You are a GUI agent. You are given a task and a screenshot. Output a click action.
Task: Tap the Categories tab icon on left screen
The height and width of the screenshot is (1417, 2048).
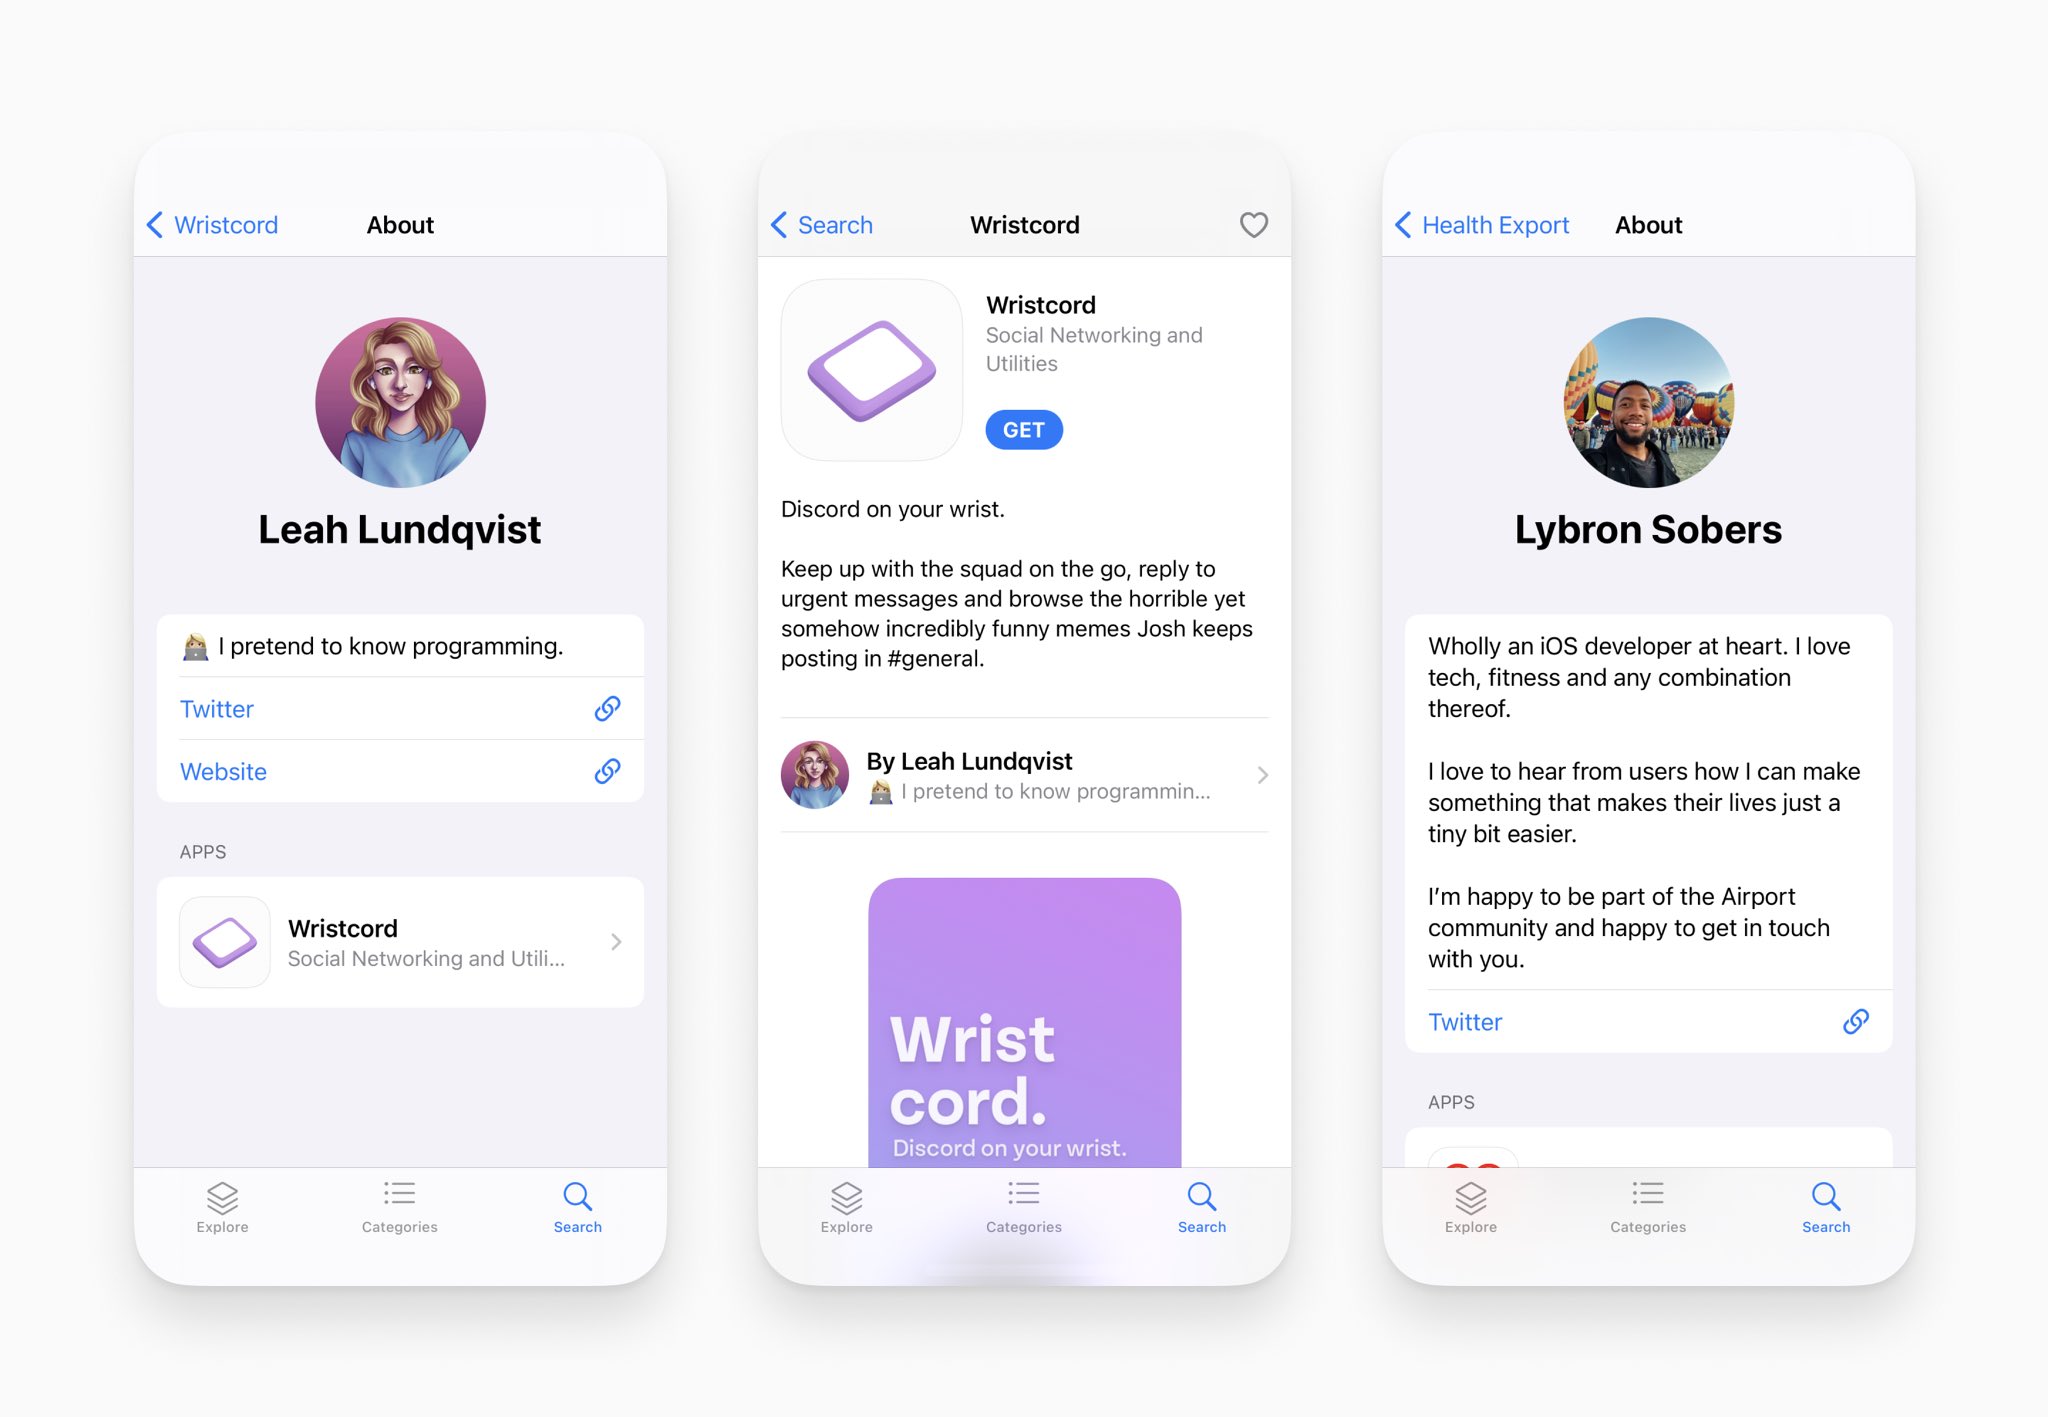click(x=398, y=1198)
